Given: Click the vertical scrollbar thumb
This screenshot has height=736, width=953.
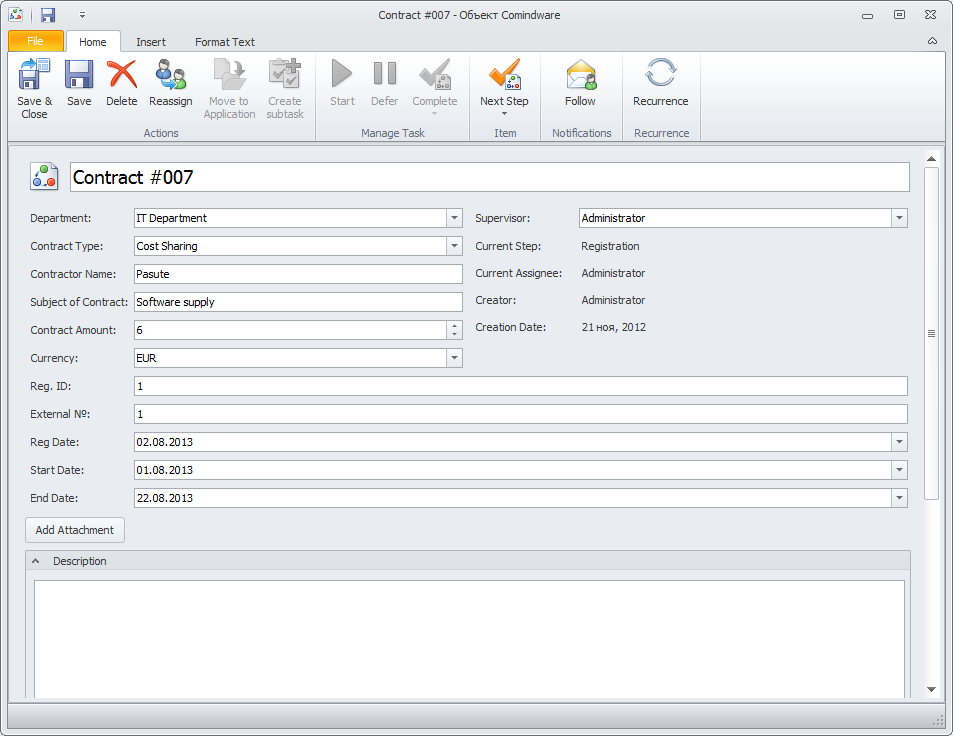Looking at the screenshot, I should (931, 333).
